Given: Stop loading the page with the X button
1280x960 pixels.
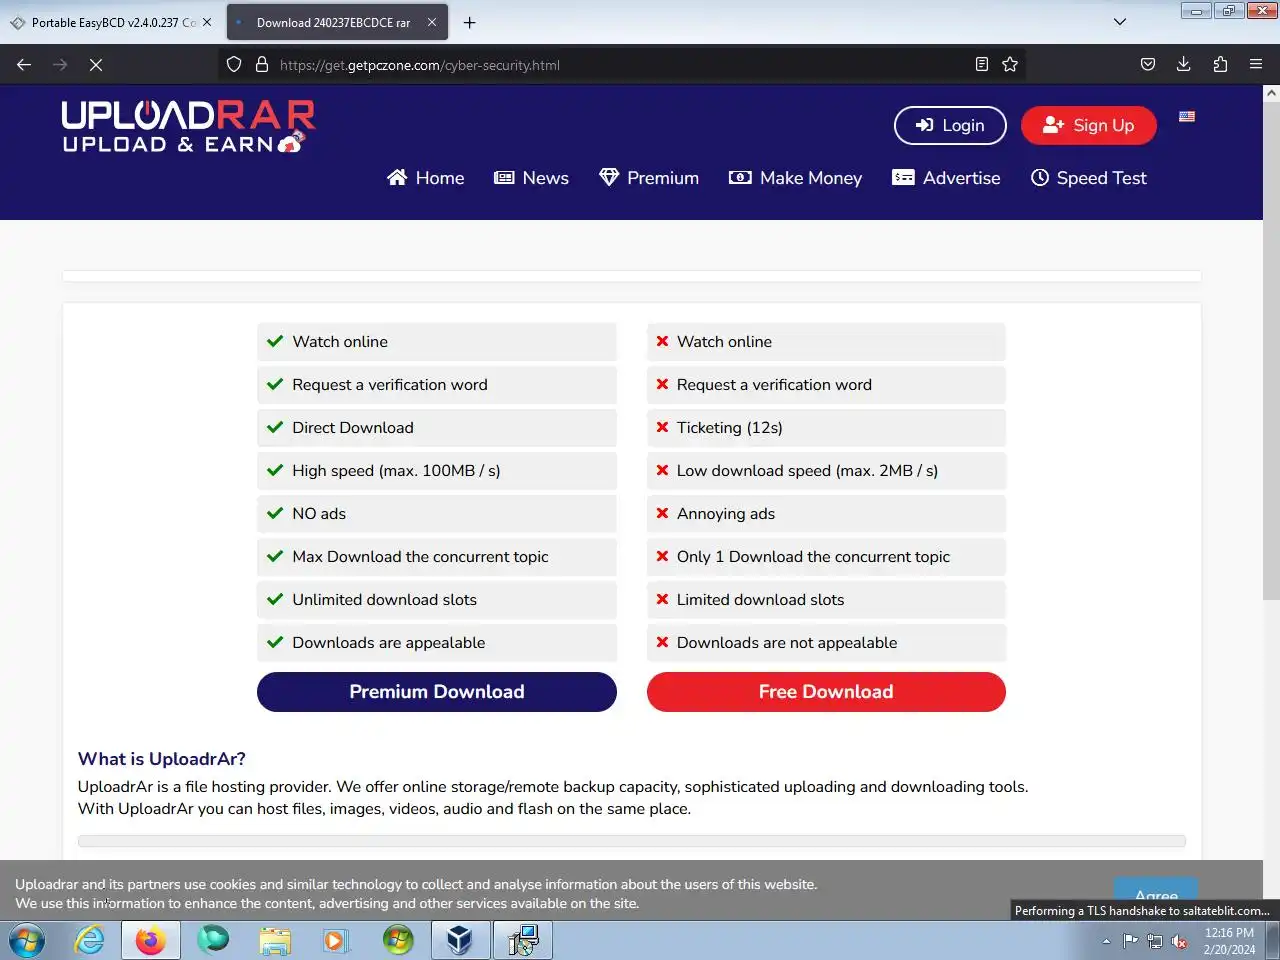Looking at the screenshot, I should click(x=96, y=65).
